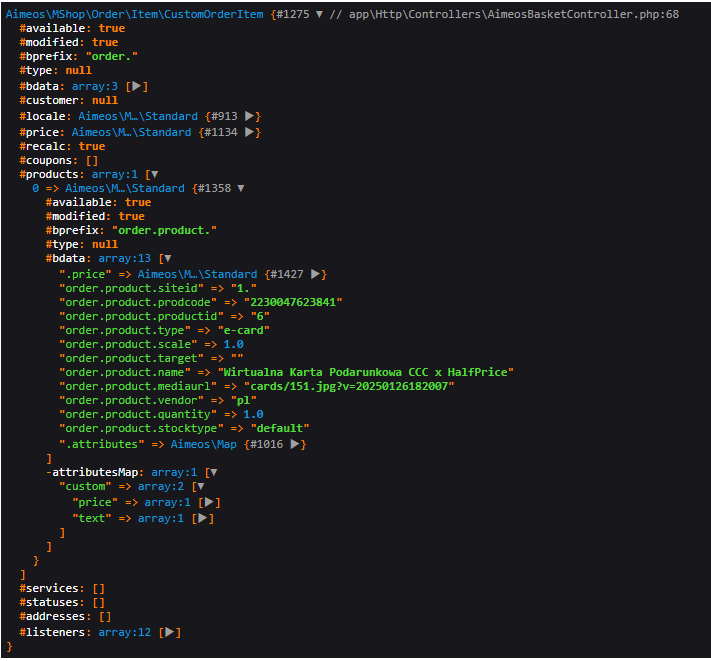This screenshot has width=711, height=661.
Task: Collapse the #products array:1 list
Action: (x=155, y=175)
